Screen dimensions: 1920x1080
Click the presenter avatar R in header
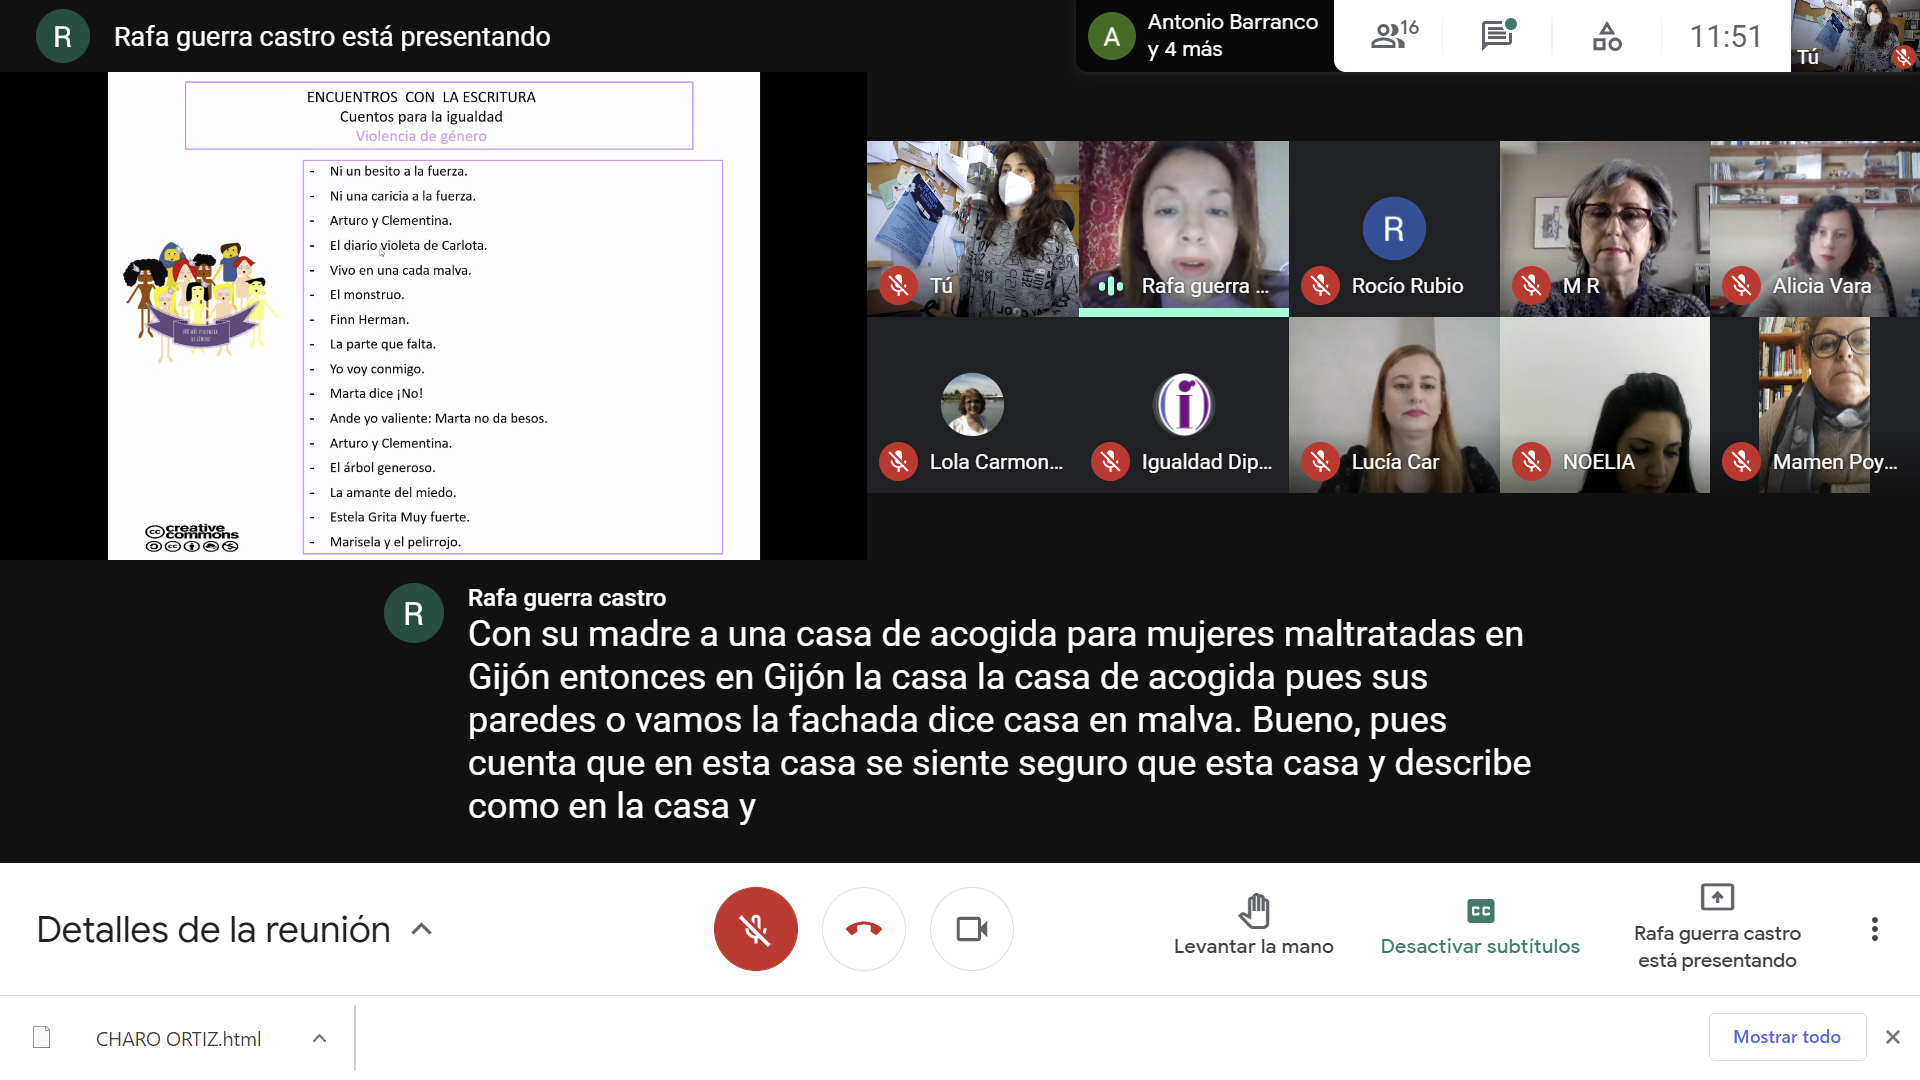(62, 36)
